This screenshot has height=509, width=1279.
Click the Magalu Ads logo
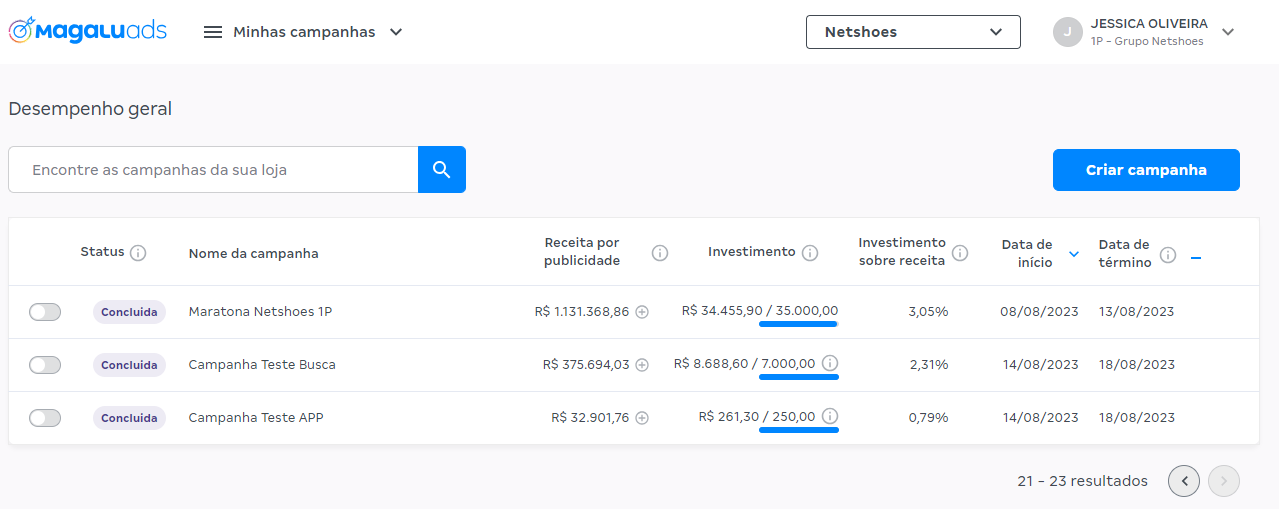pos(87,31)
